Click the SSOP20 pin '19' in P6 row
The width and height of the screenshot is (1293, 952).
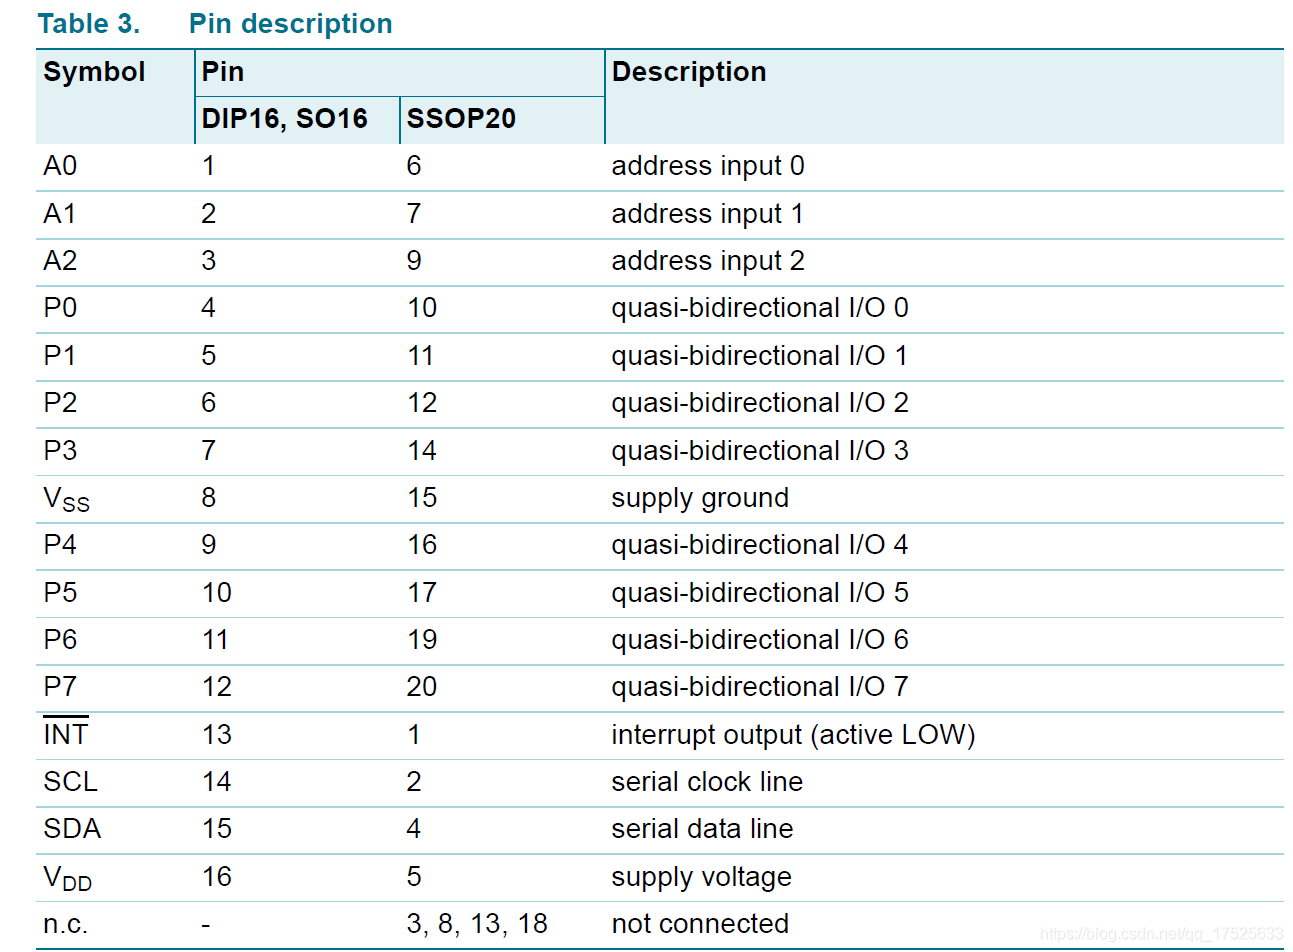[x=422, y=640]
